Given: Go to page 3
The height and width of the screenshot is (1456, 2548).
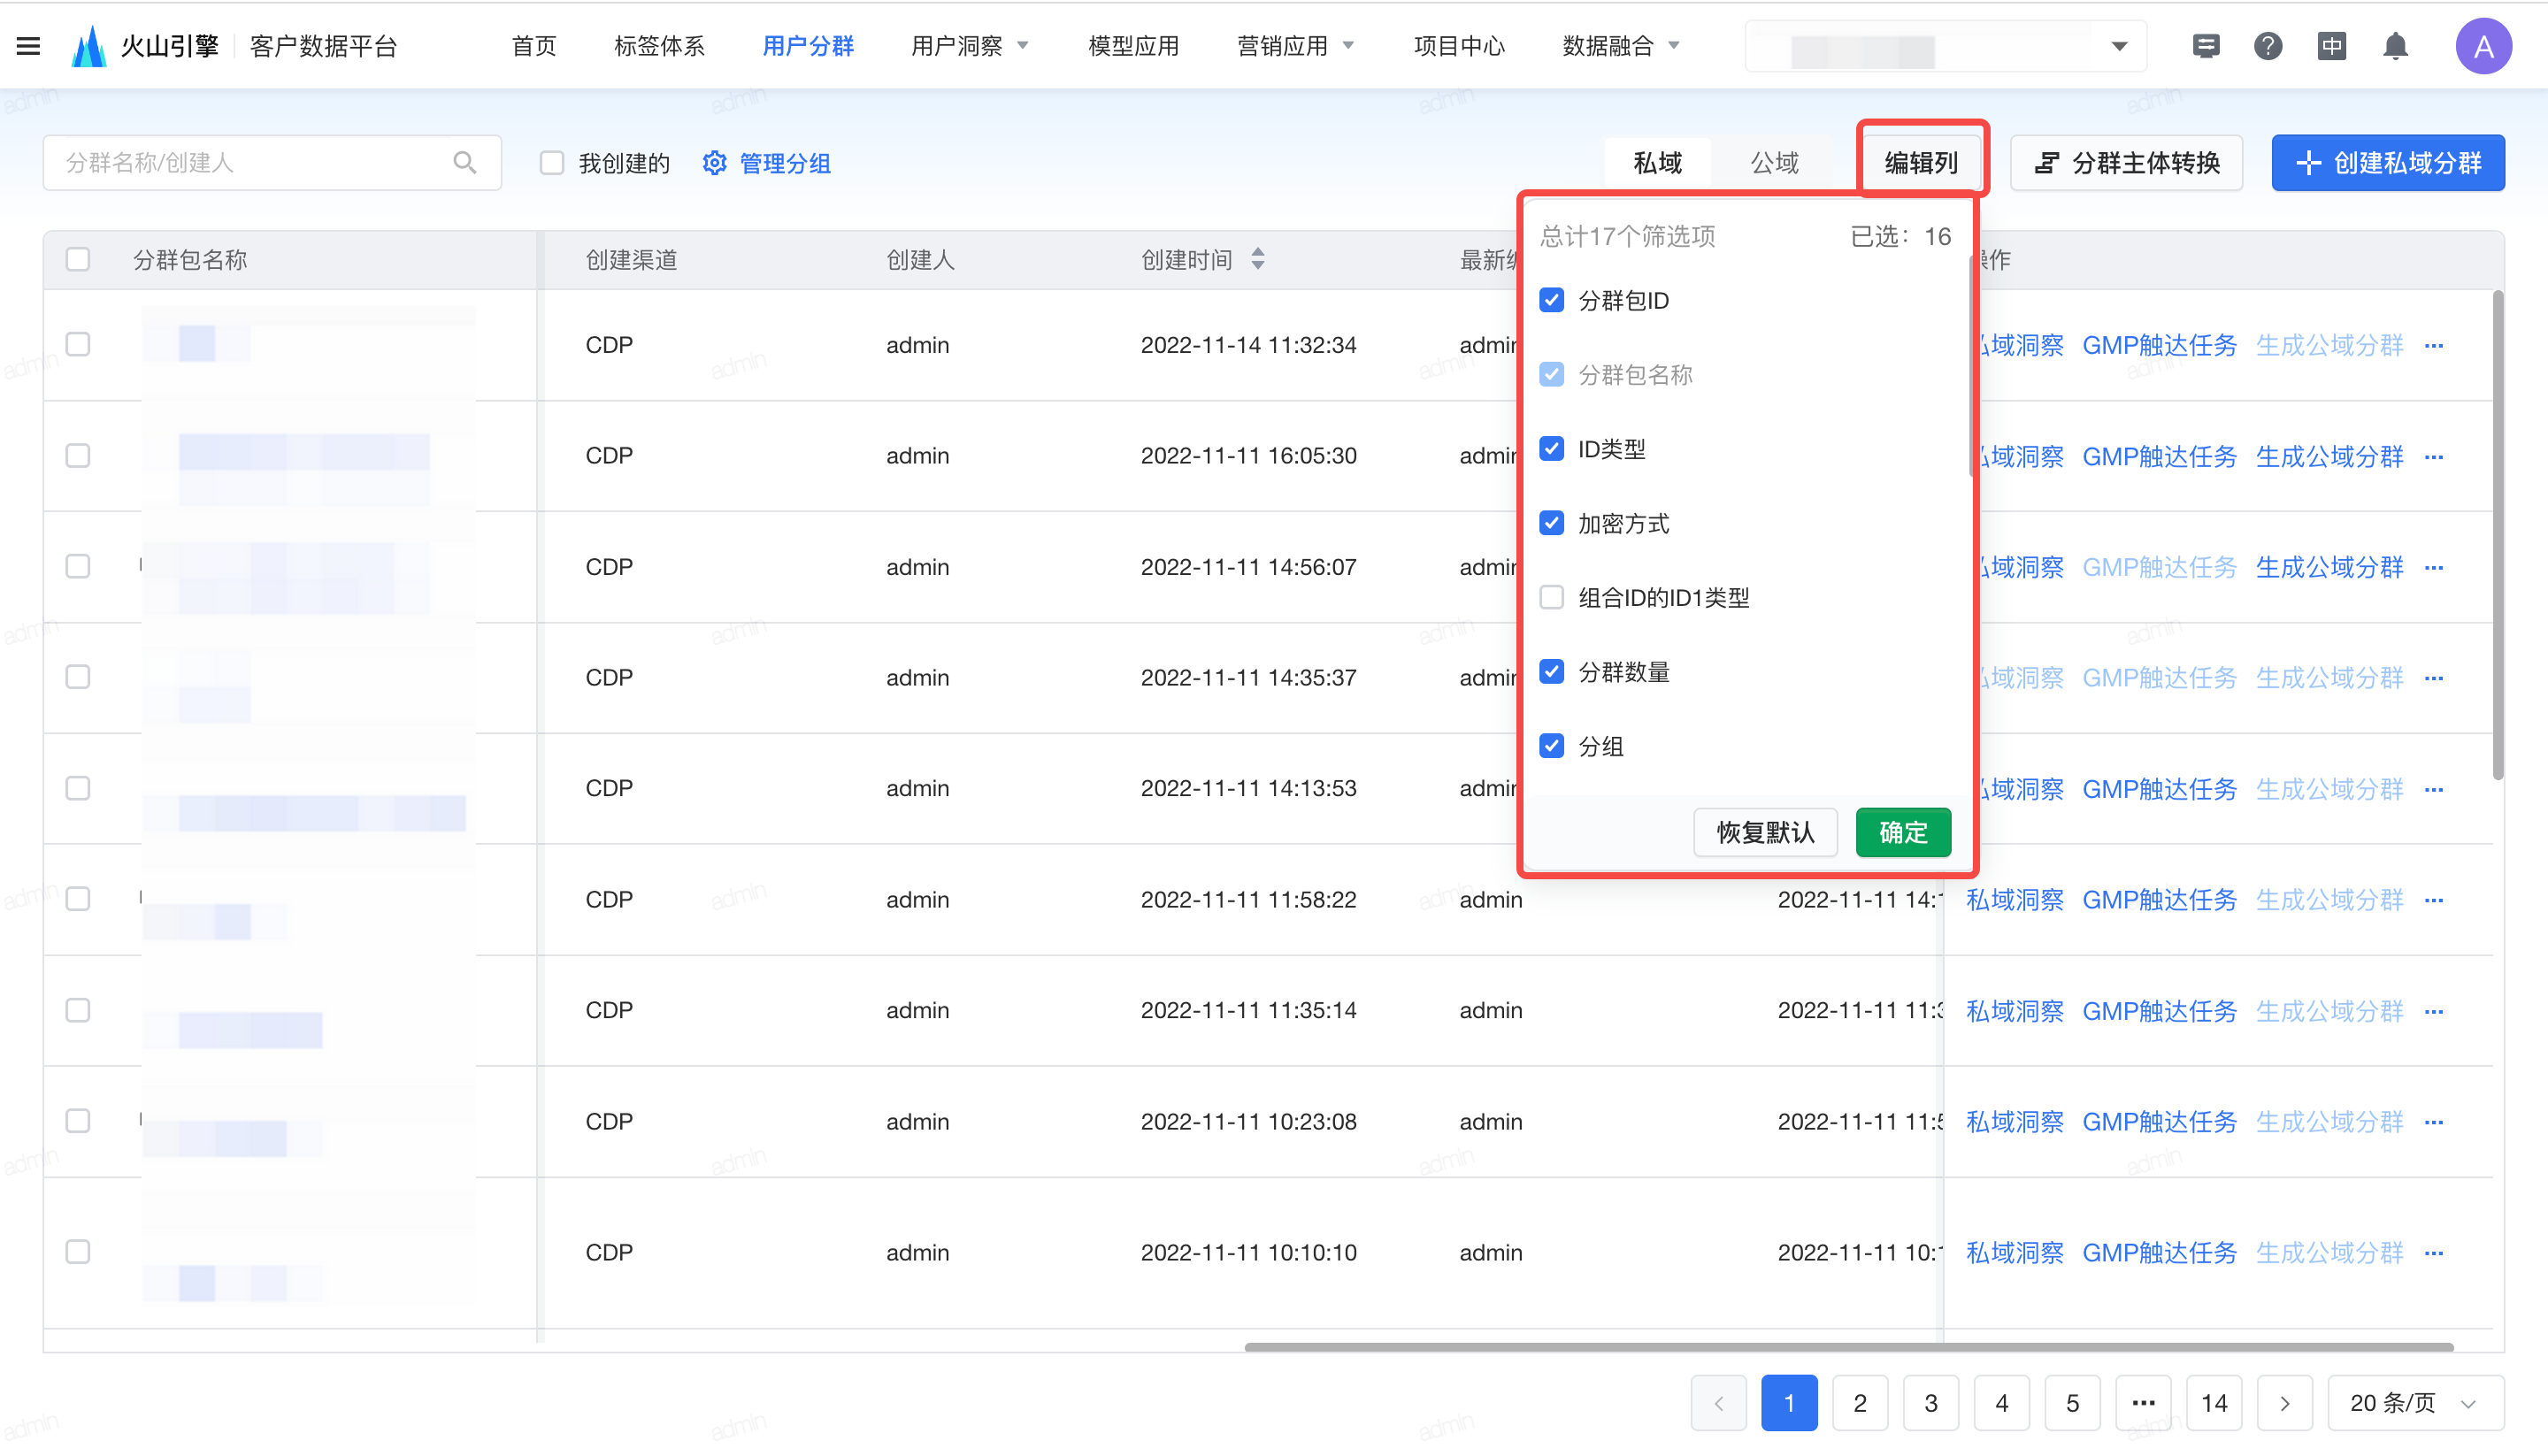Looking at the screenshot, I should [1931, 1403].
